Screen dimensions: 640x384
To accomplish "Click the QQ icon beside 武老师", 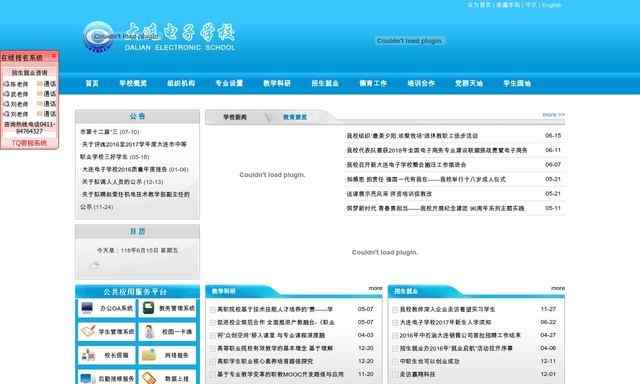I will tap(7, 94).
